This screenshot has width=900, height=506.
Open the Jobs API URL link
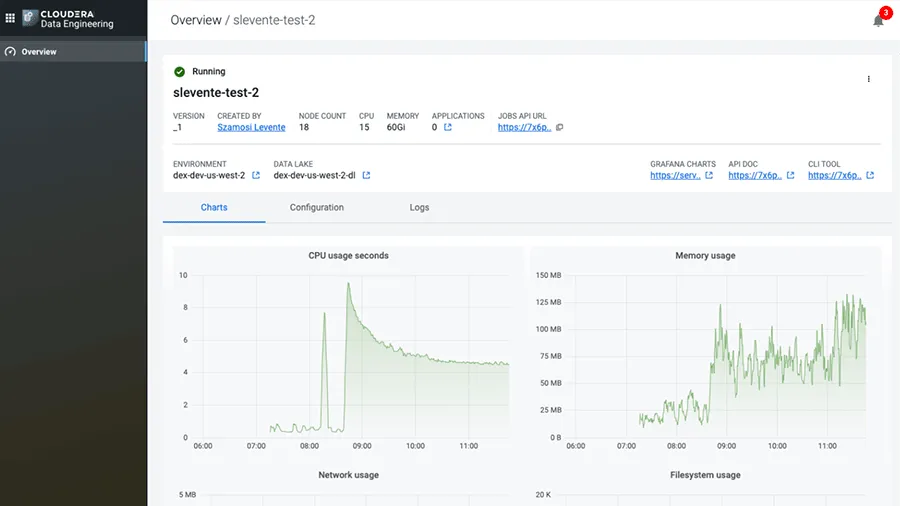[524, 128]
